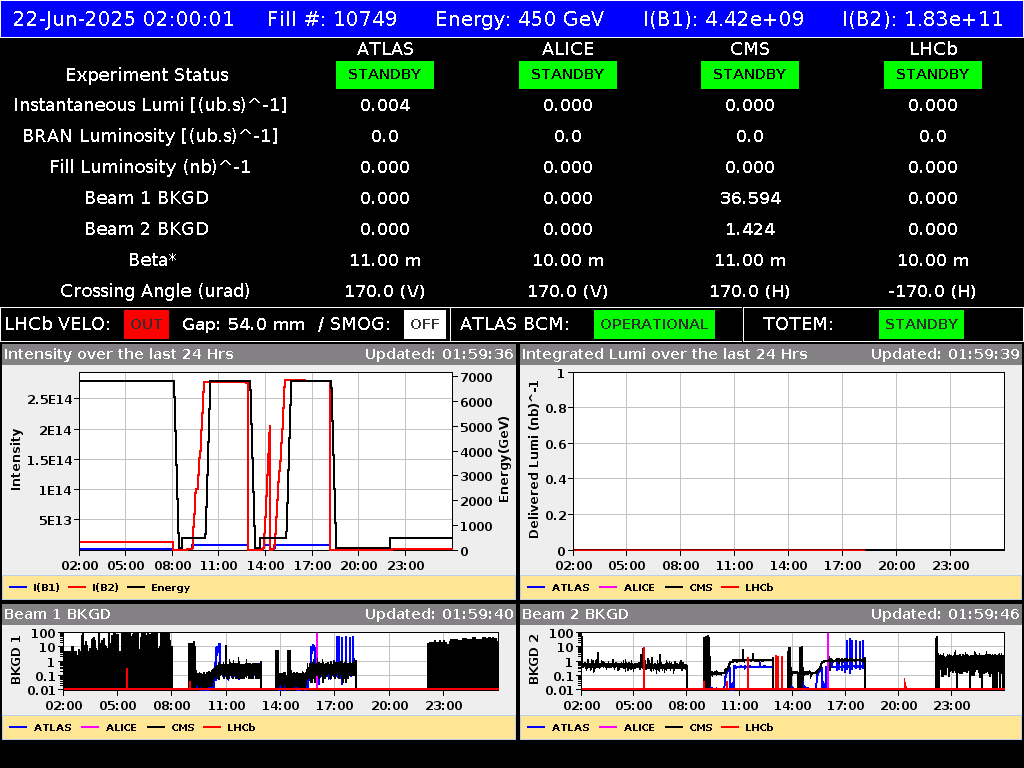Screen dimensions: 1024x768
Task: Click the I(B1) legend entry in intensity plot
Action: point(35,588)
